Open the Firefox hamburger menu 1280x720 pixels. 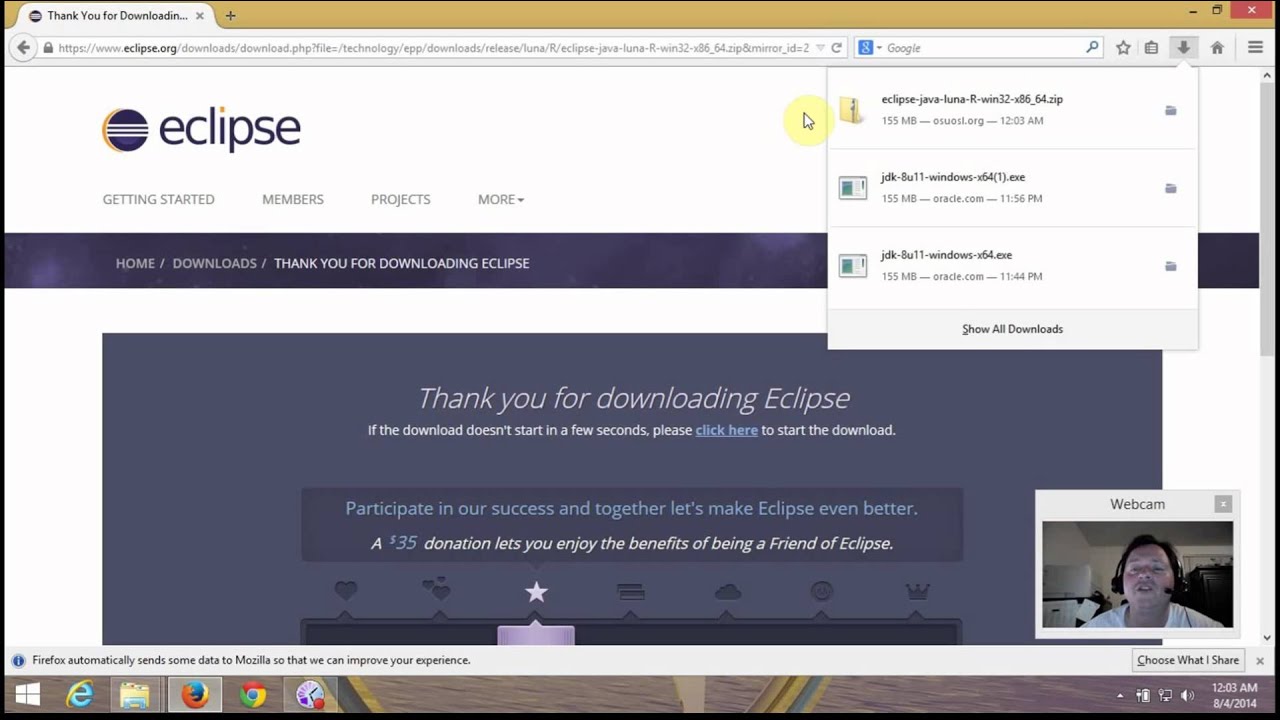click(1255, 47)
